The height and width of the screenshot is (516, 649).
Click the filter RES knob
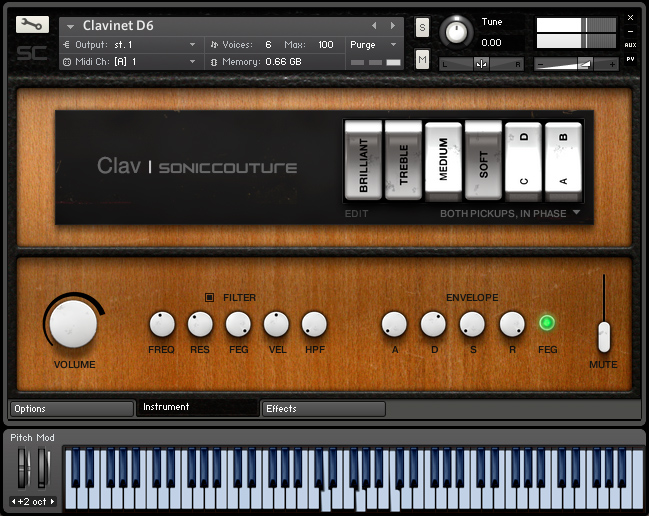(x=200, y=324)
